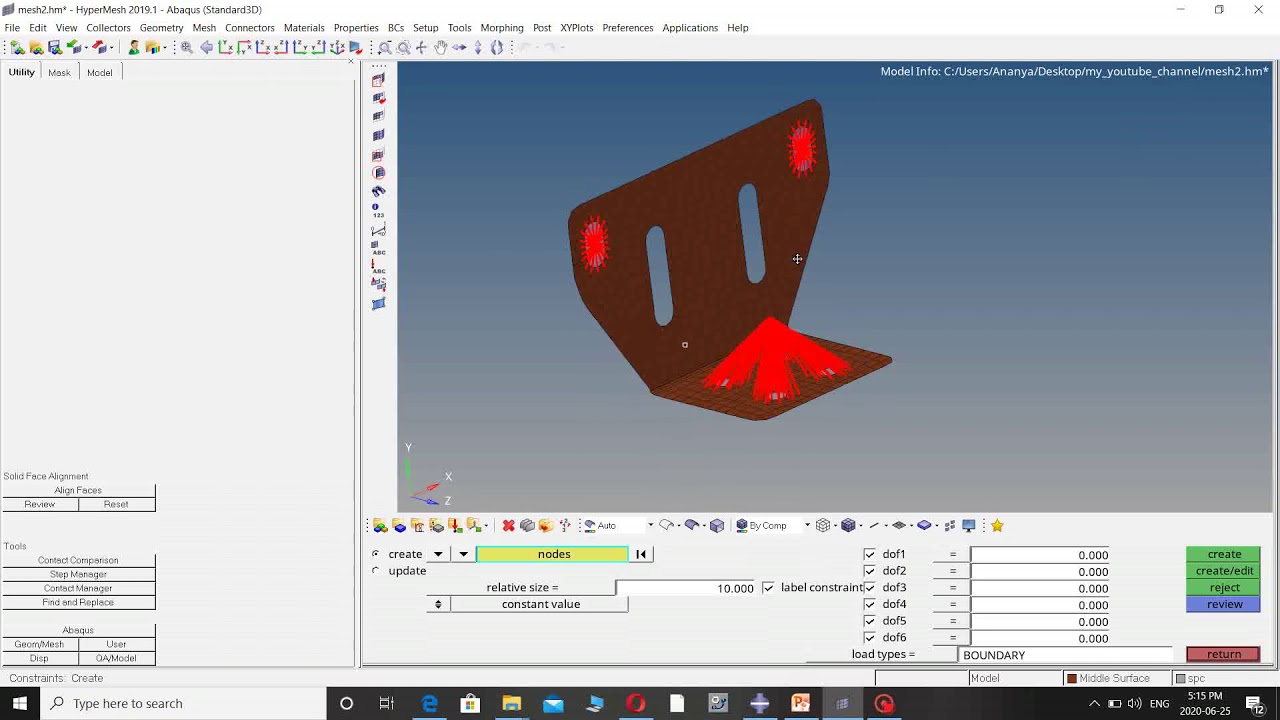
Task: Click the reset nodes selection button
Action: pyautogui.click(x=641, y=554)
